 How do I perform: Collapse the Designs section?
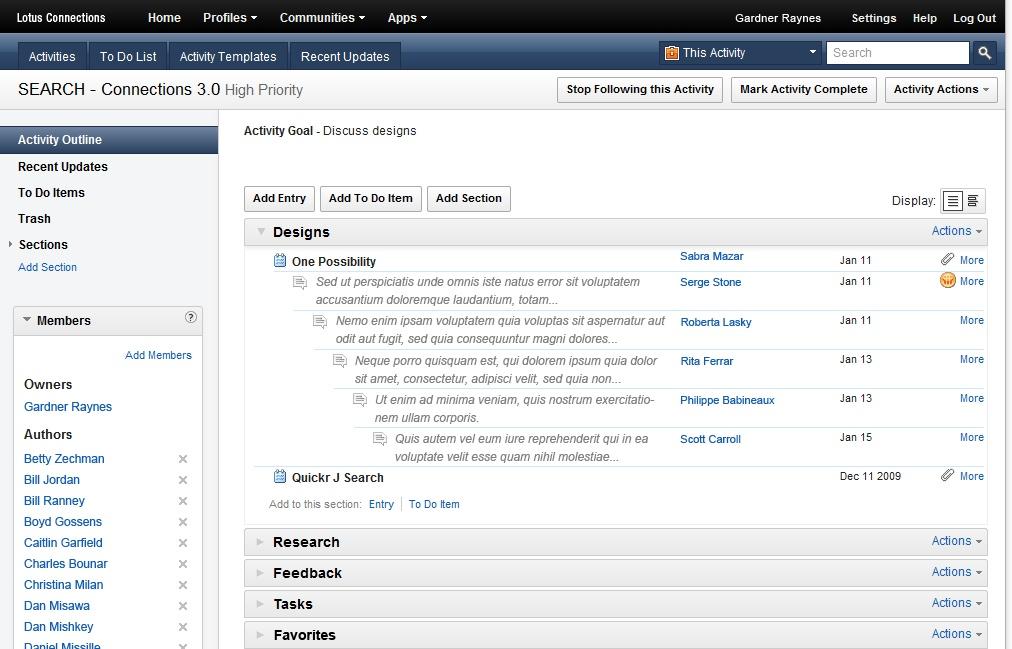[x=261, y=231]
